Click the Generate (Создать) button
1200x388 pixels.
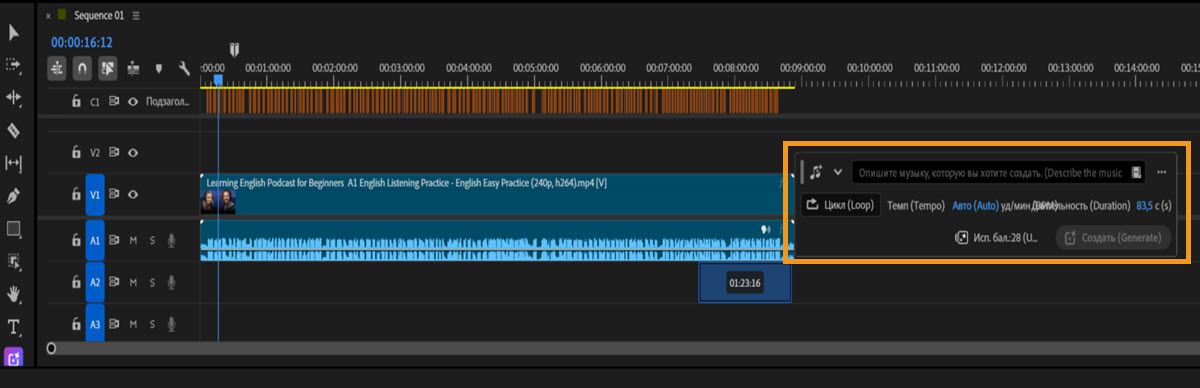pos(1113,238)
